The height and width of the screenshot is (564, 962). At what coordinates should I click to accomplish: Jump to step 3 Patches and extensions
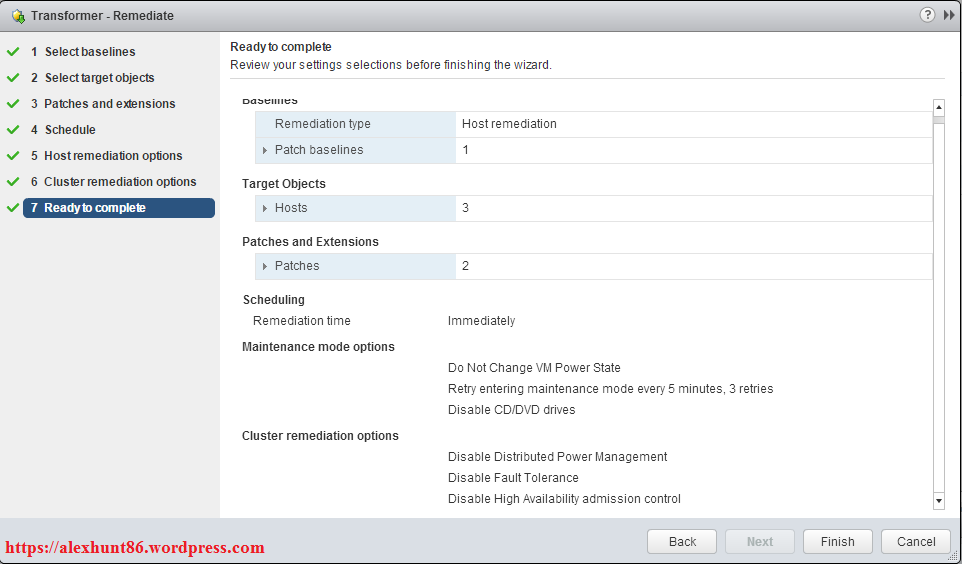click(109, 104)
